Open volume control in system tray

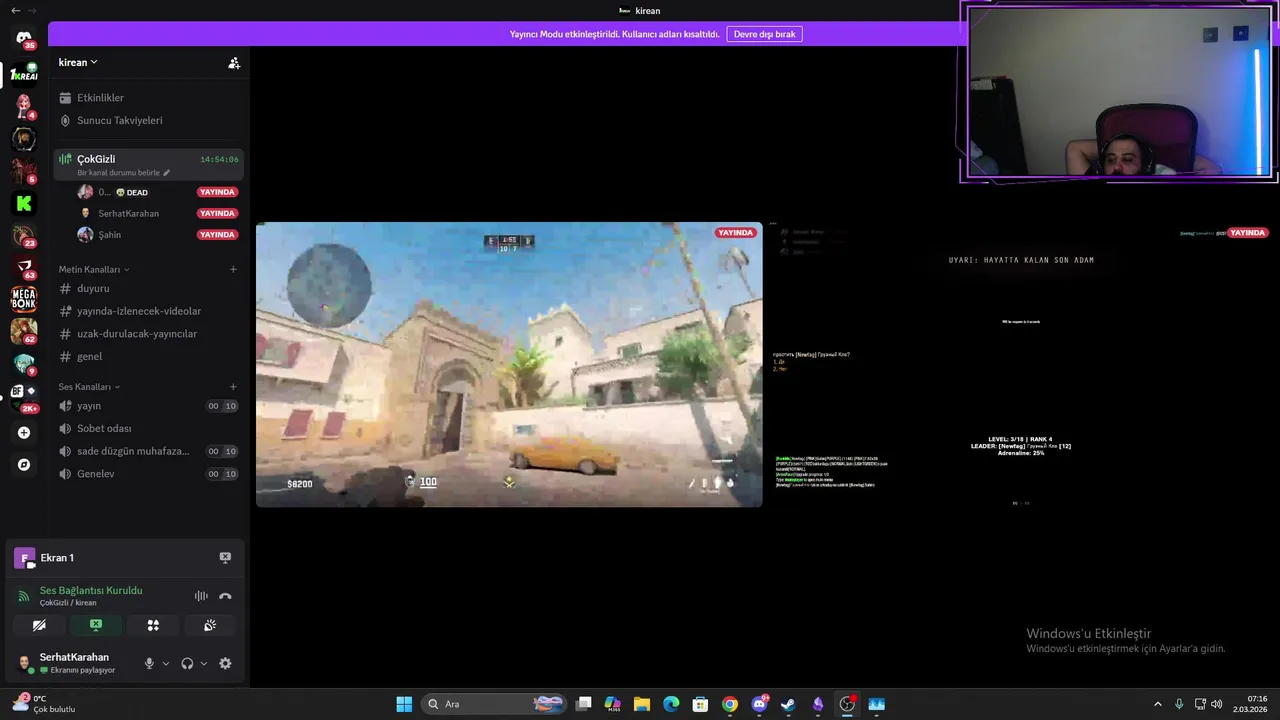(1217, 704)
